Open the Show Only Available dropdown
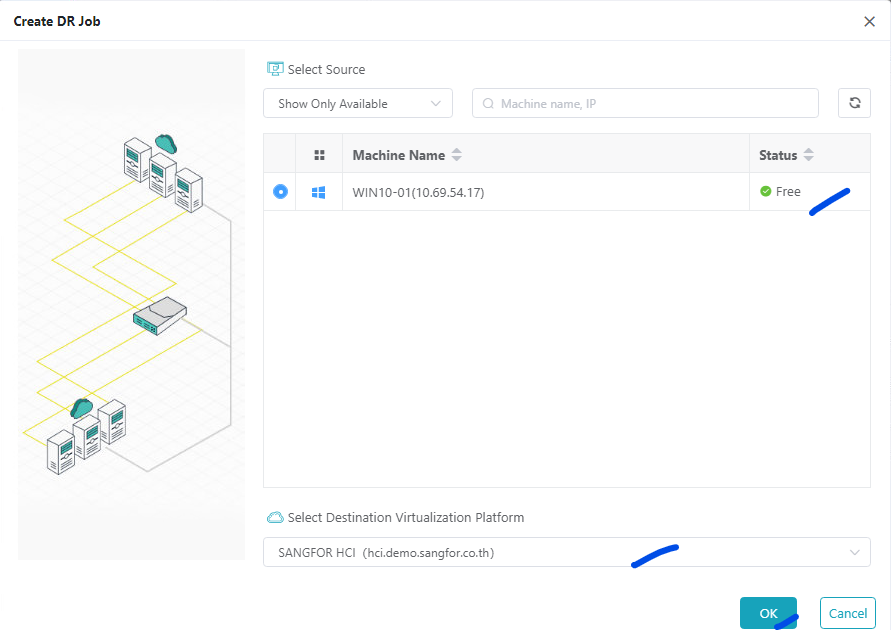Screen dimensions: 891x631 pyautogui.click(x=358, y=103)
